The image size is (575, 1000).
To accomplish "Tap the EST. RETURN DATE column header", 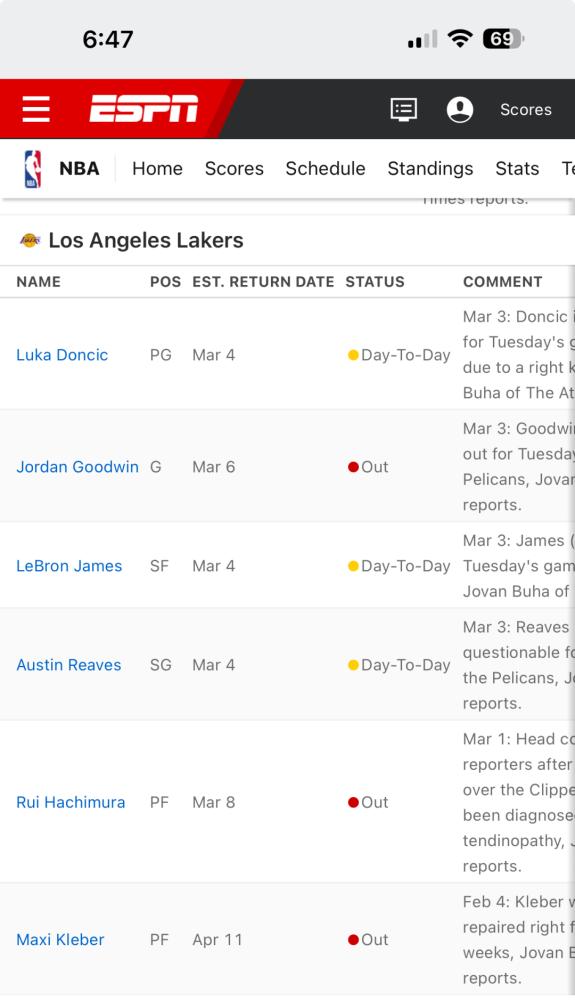I will (263, 282).
